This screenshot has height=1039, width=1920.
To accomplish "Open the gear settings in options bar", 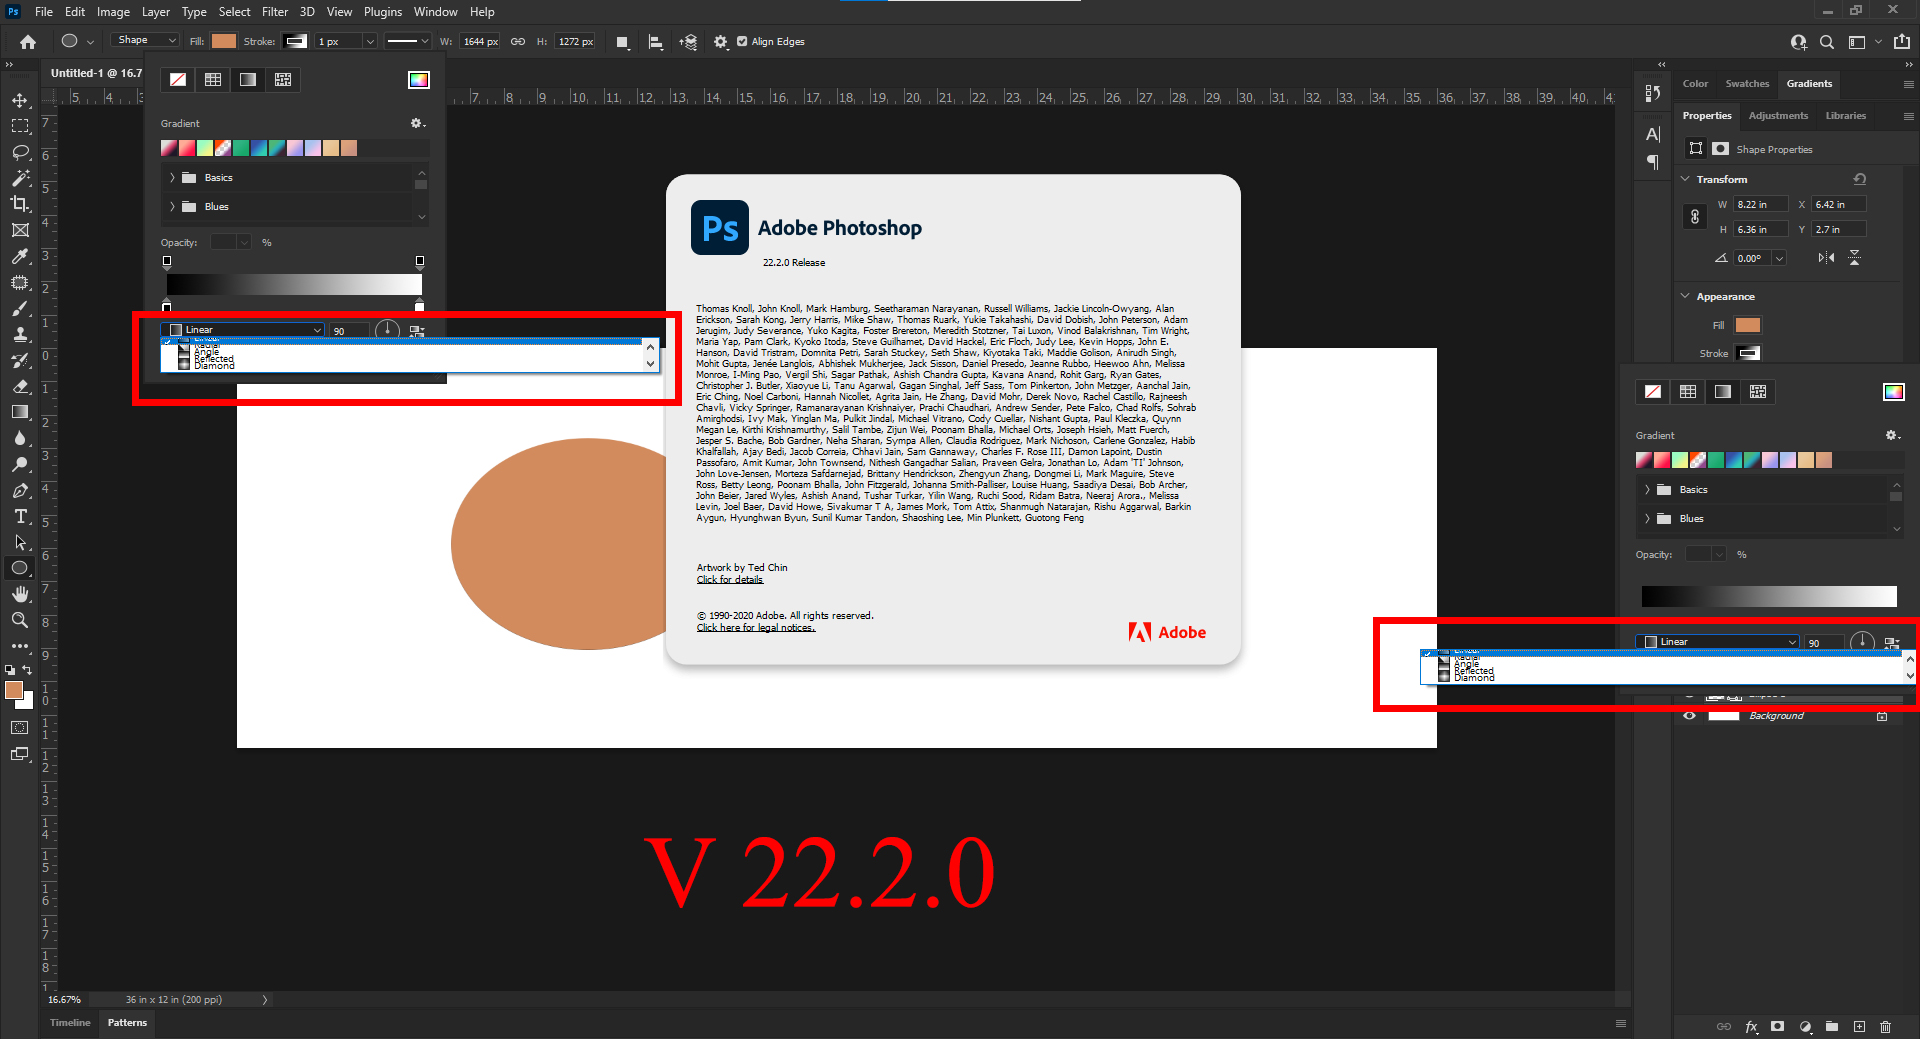I will point(720,42).
